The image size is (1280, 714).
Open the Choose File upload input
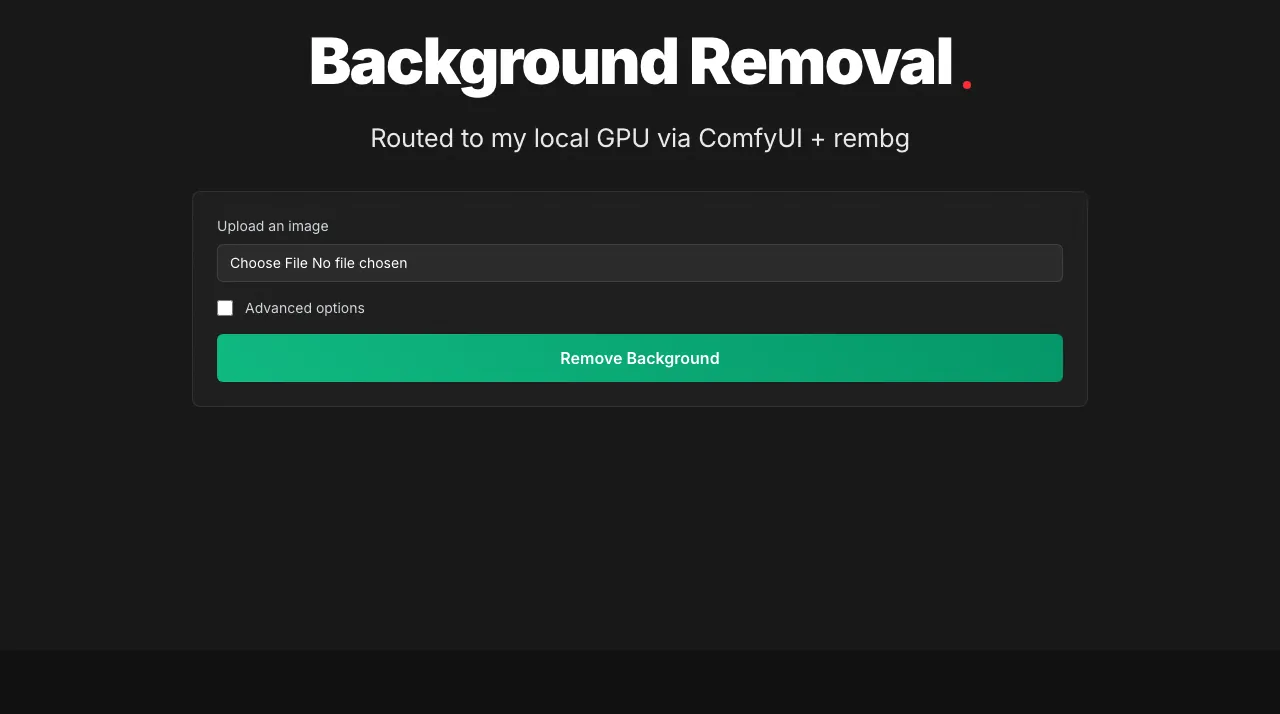point(640,263)
